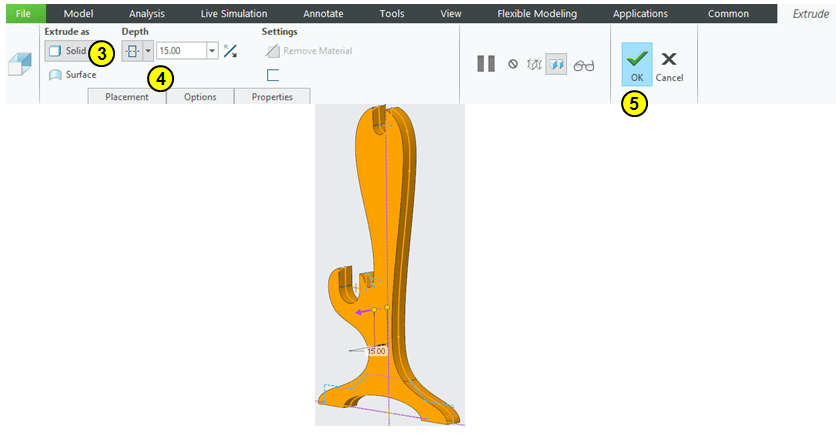Click the glasses verify preview icon
The height and width of the screenshot is (436, 836).
584,64
